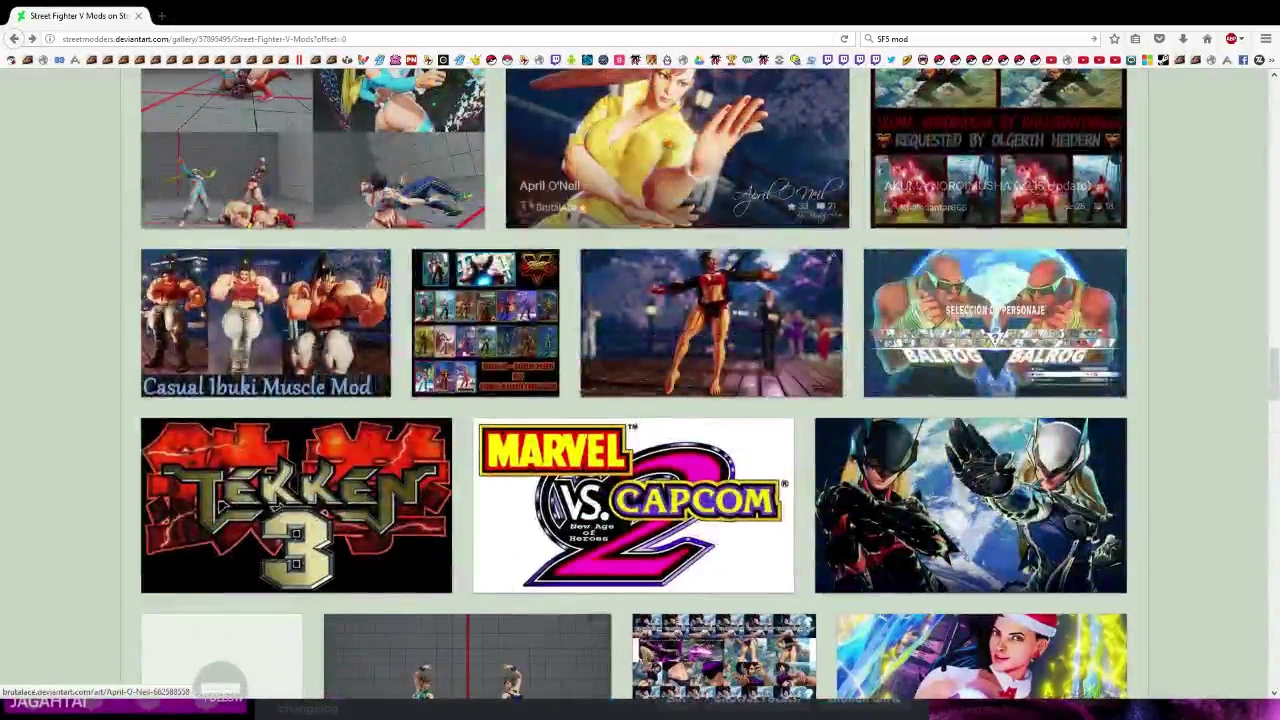Open the Tekken 3 thumbnail
The image size is (1280, 720).
point(296,505)
